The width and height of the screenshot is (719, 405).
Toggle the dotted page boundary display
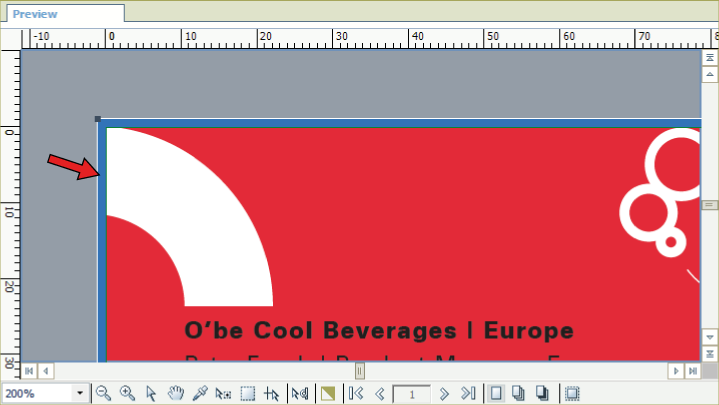pyautogui.click(x=572, y=394)
